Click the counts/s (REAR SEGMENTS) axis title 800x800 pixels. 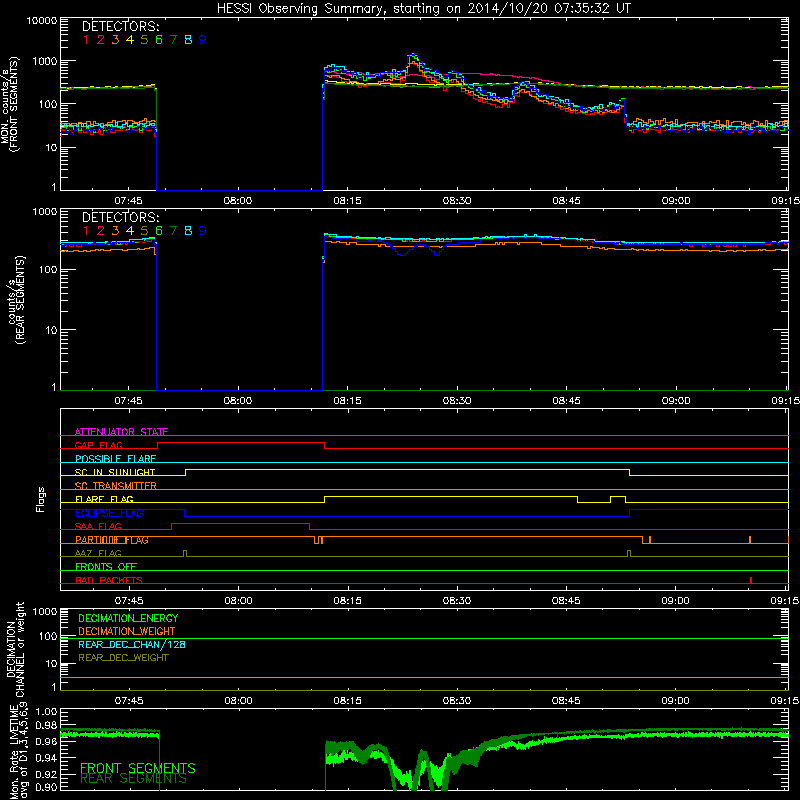16,299
